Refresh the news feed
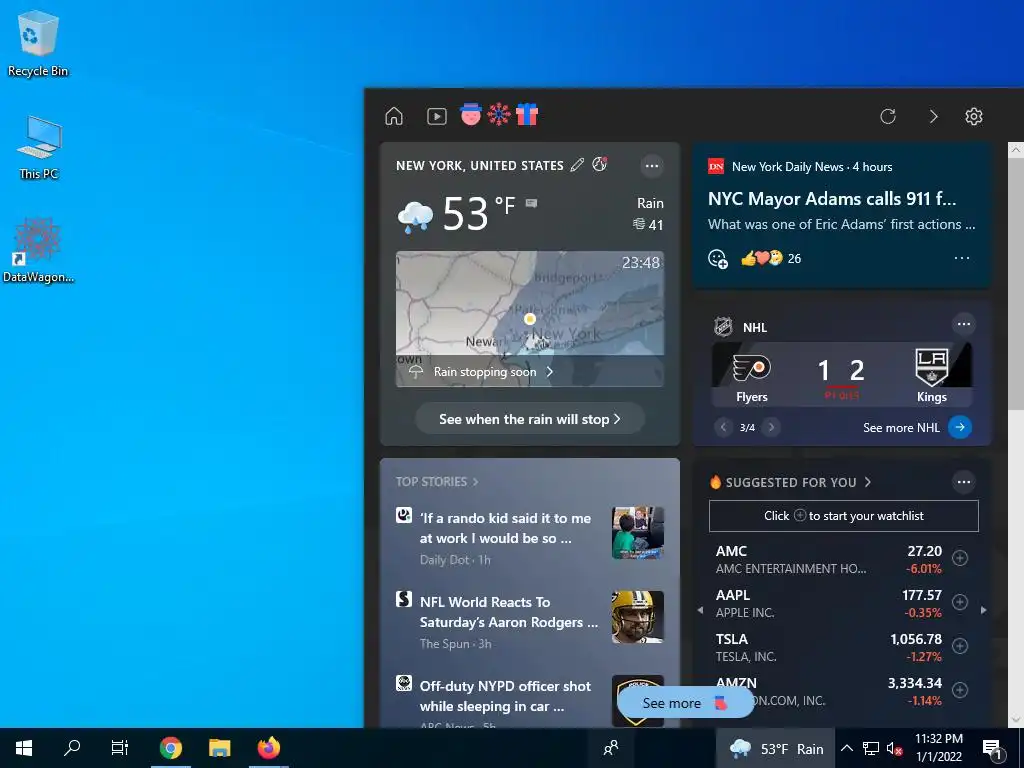The height and width of the screenshot is (768, 1024). (888, 116)
